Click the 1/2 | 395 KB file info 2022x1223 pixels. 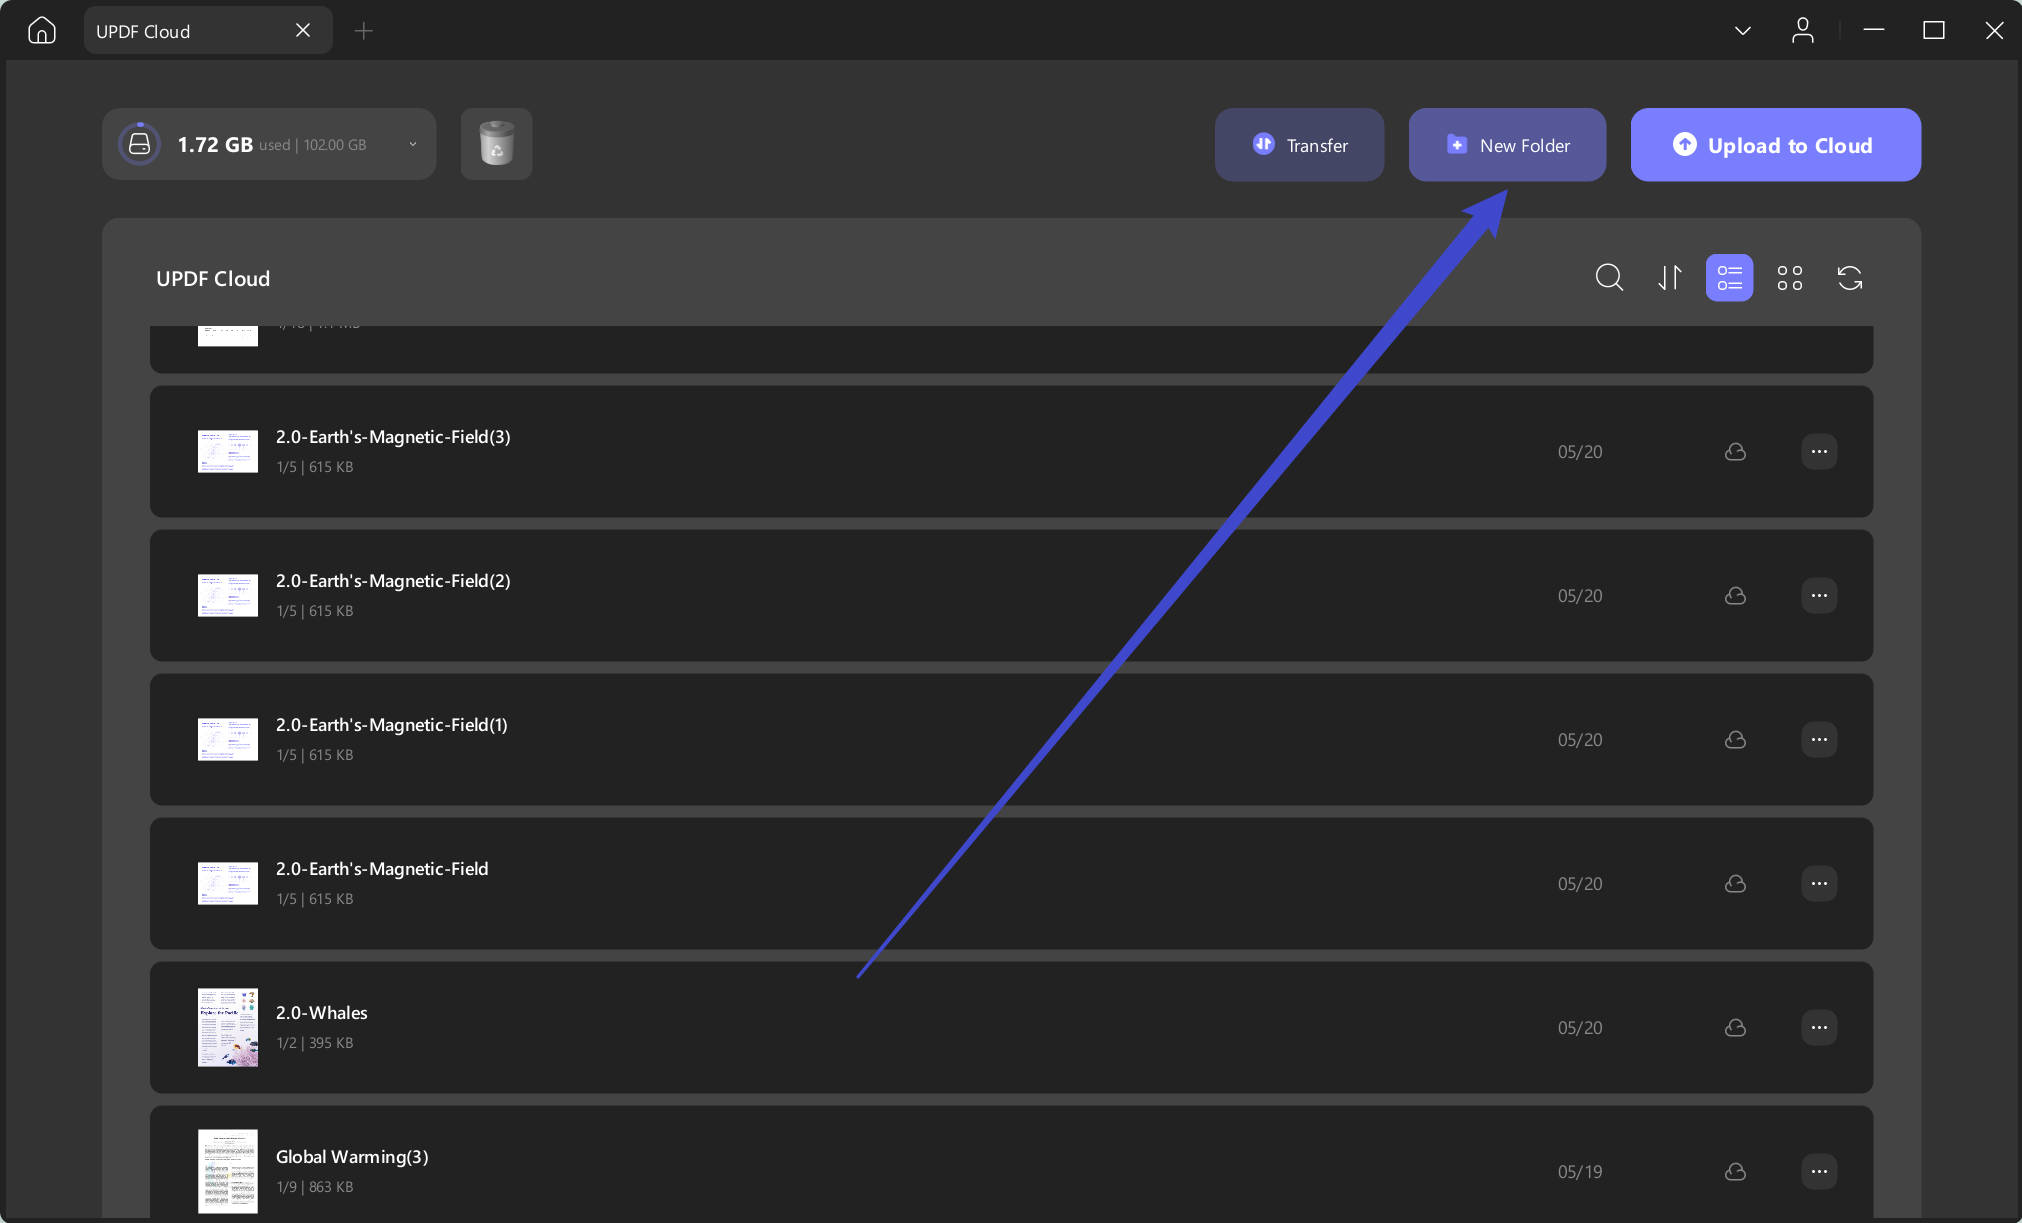315,1043
